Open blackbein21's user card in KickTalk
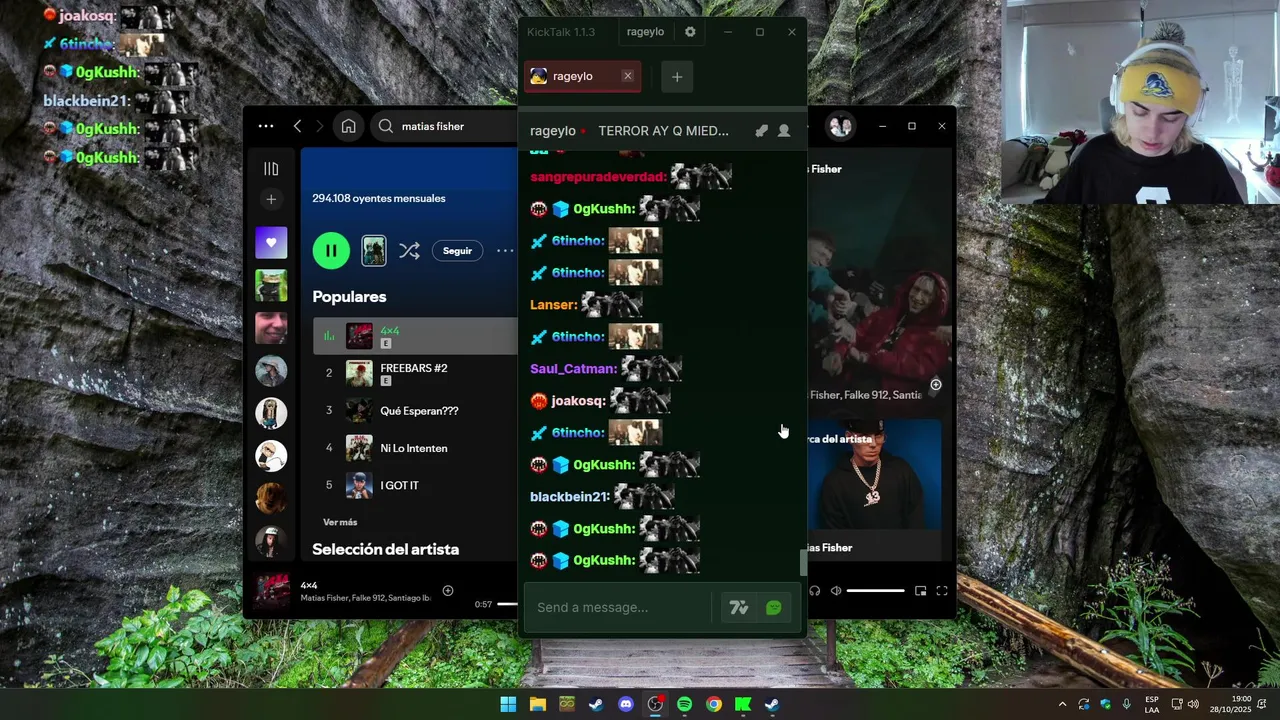This screenshot has width=1280, height=720. point(569,497)
